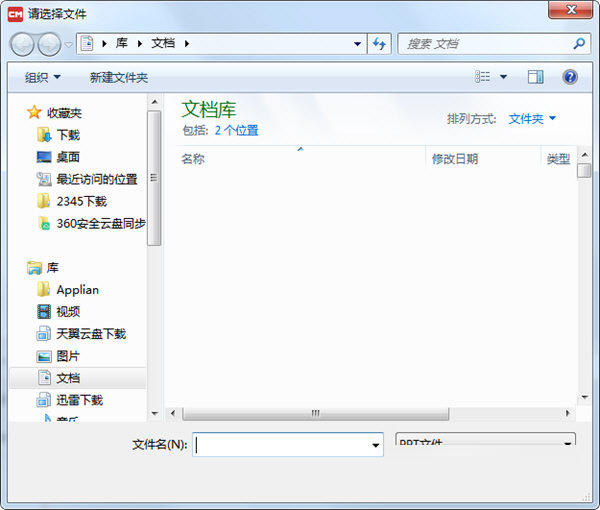600x510 pixels.
Task: Click the change view icon
Action: coord(483,77)
